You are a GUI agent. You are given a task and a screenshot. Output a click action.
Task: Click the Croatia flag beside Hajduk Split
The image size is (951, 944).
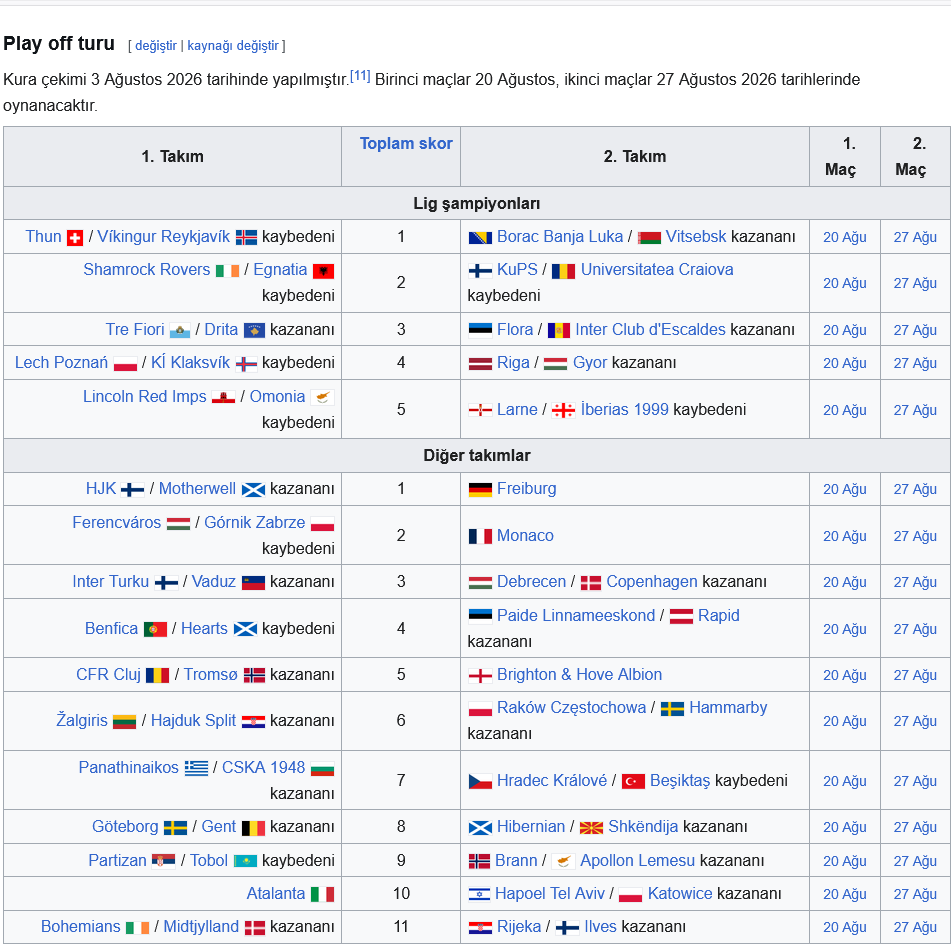click(254, 721)
